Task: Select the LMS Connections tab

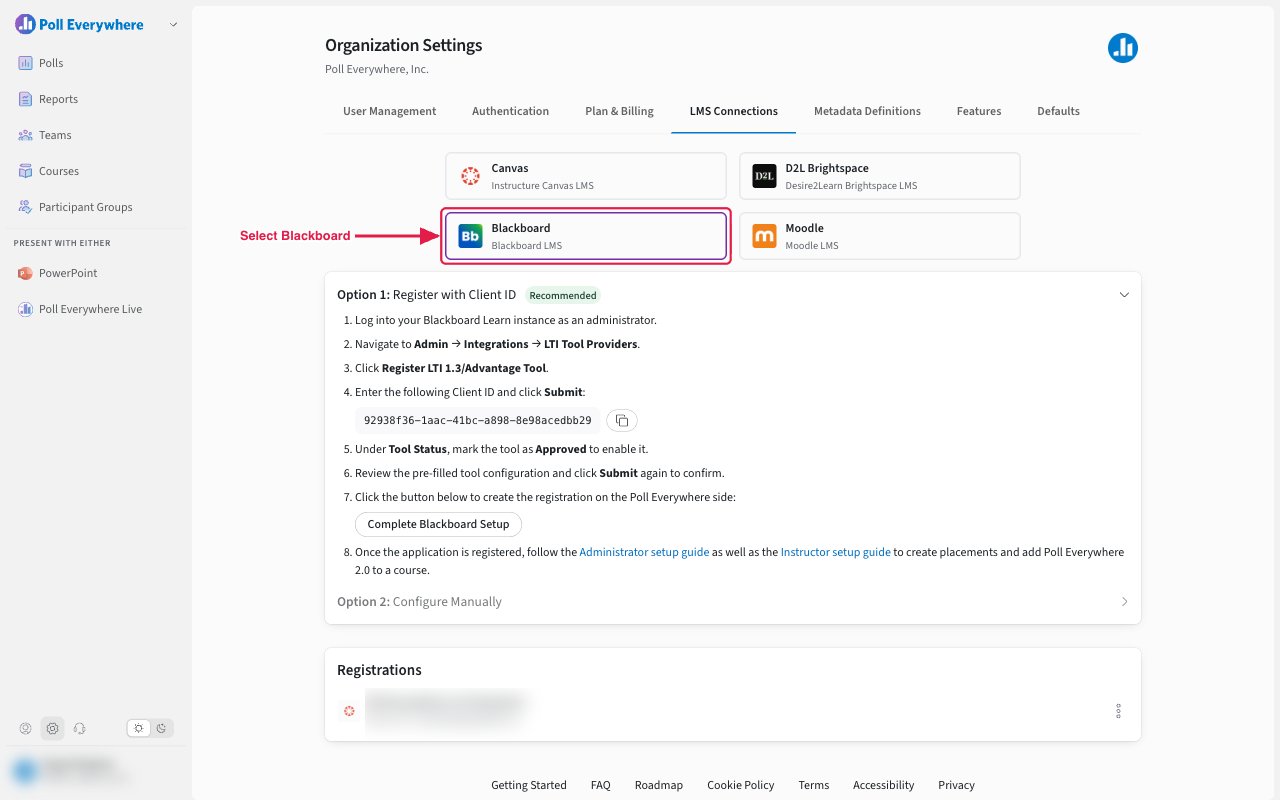Action: (733, 111)
